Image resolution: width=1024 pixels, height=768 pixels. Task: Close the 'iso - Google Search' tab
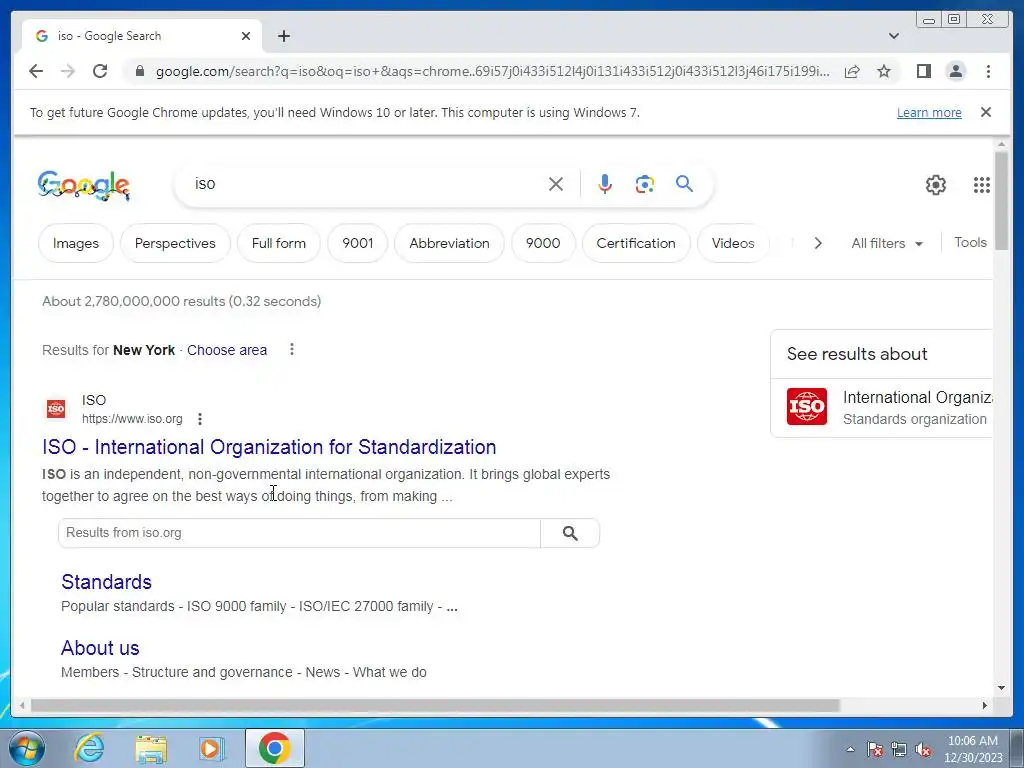coord(246,36)
